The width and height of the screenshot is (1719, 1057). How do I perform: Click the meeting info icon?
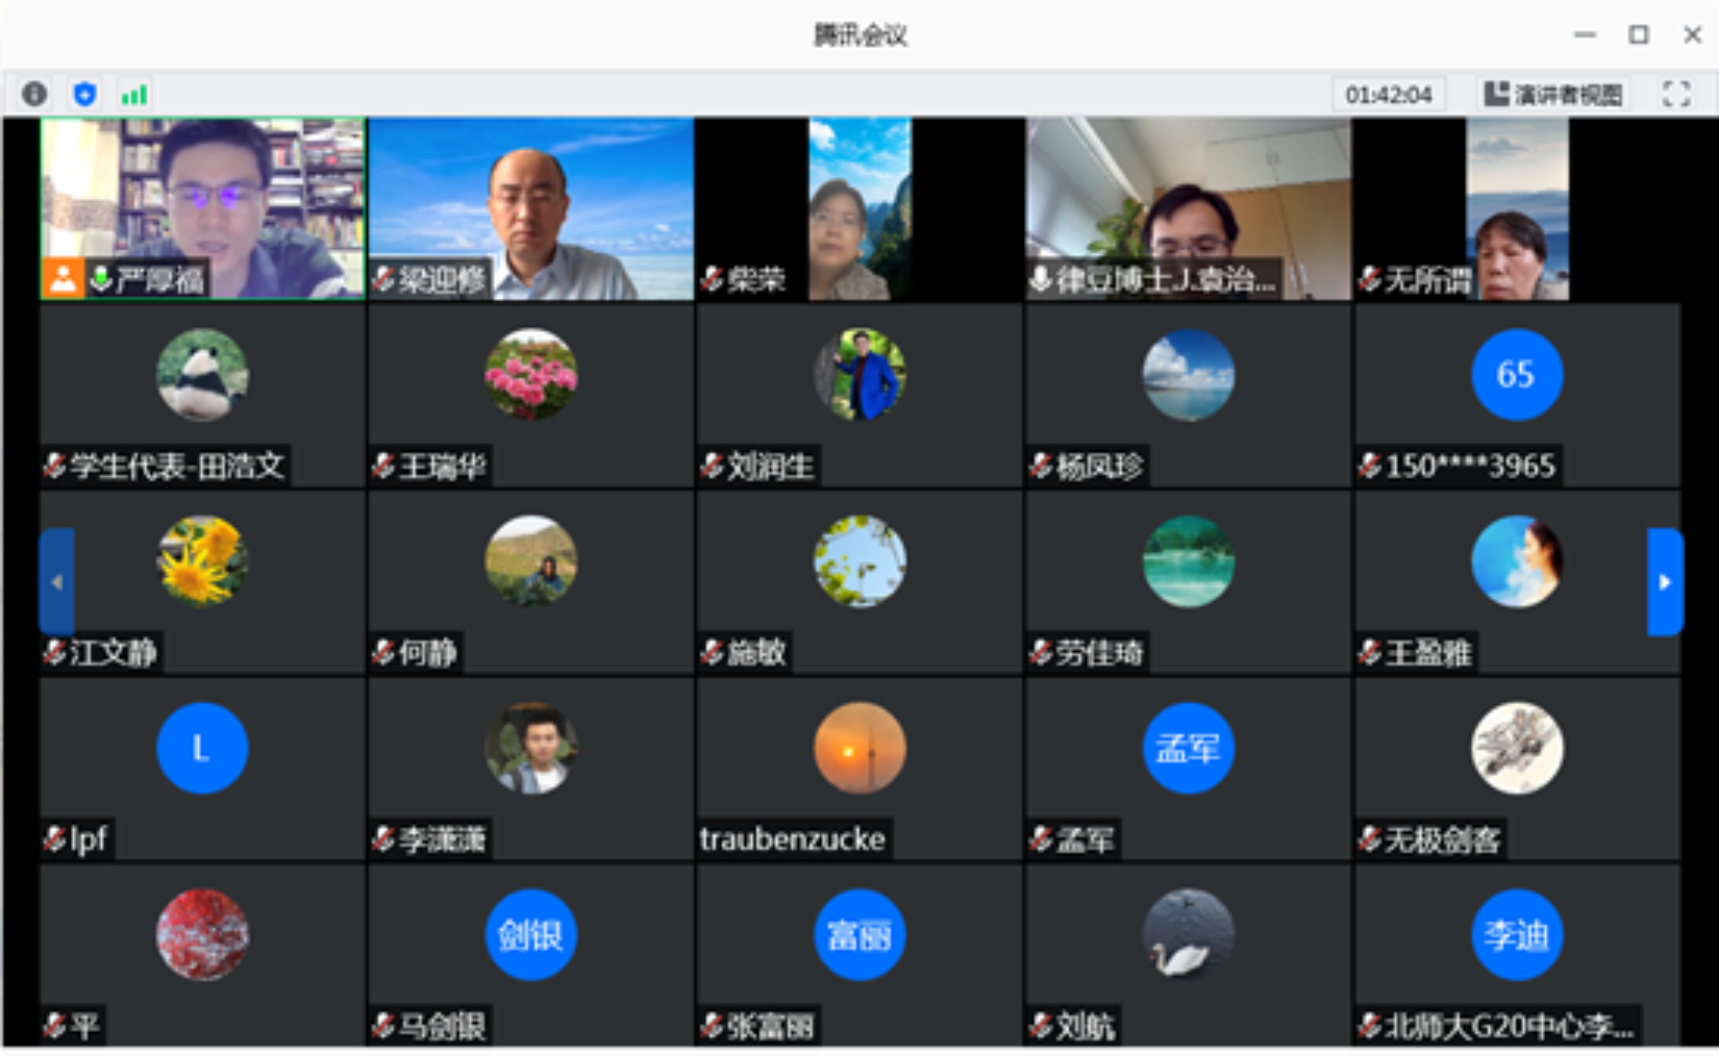[34, 94]
